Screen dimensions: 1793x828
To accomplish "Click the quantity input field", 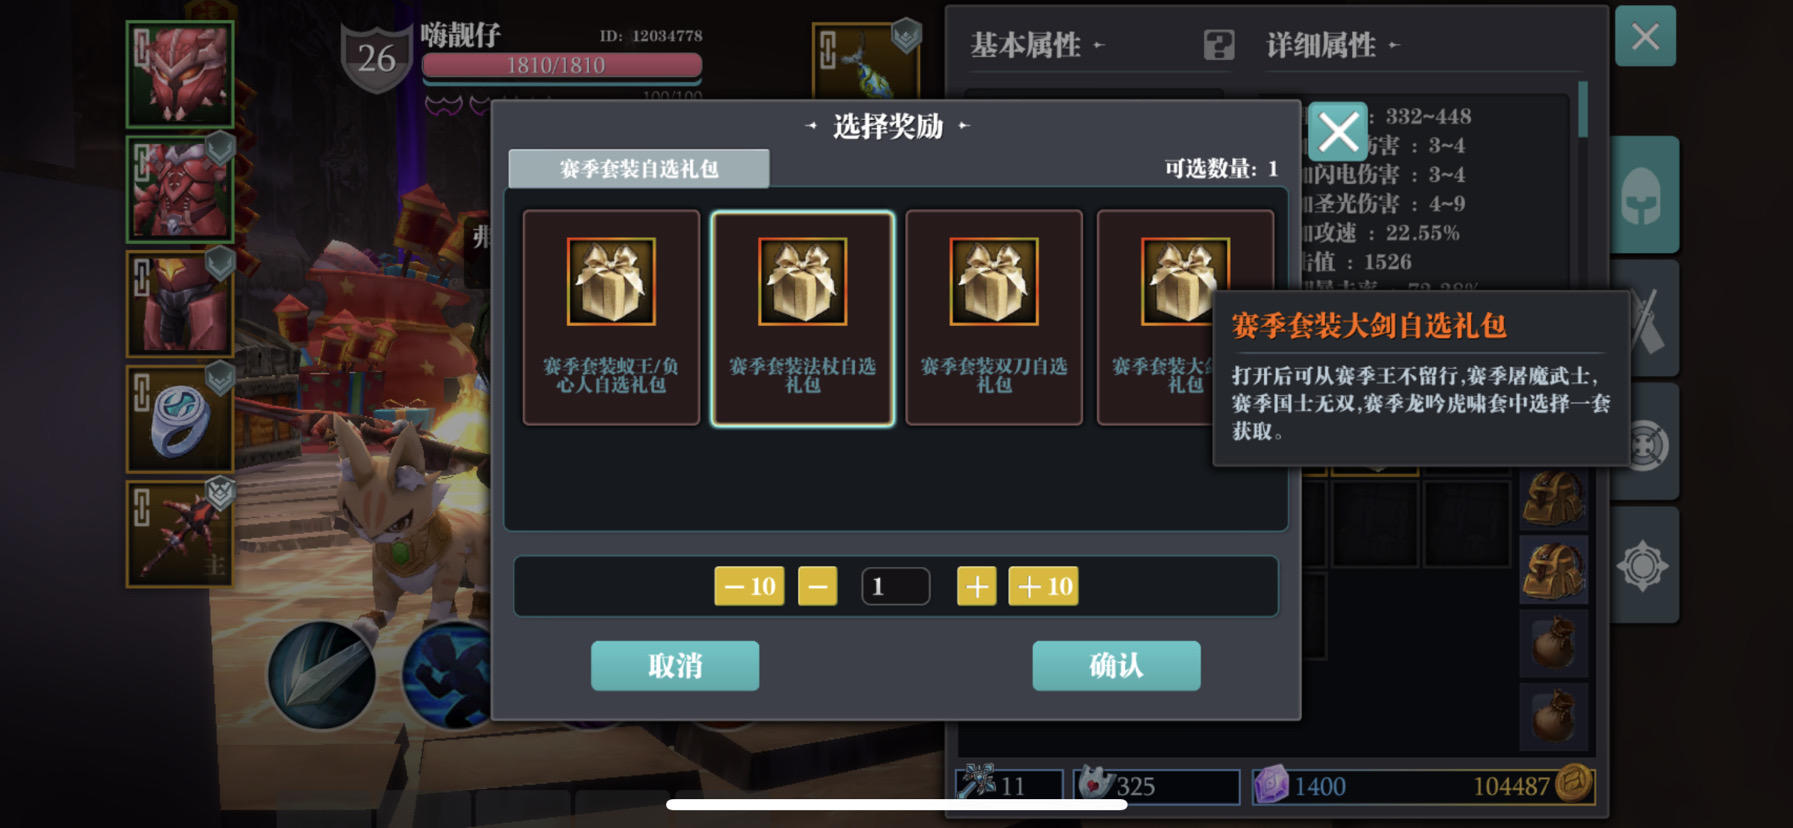I will 895,586.
